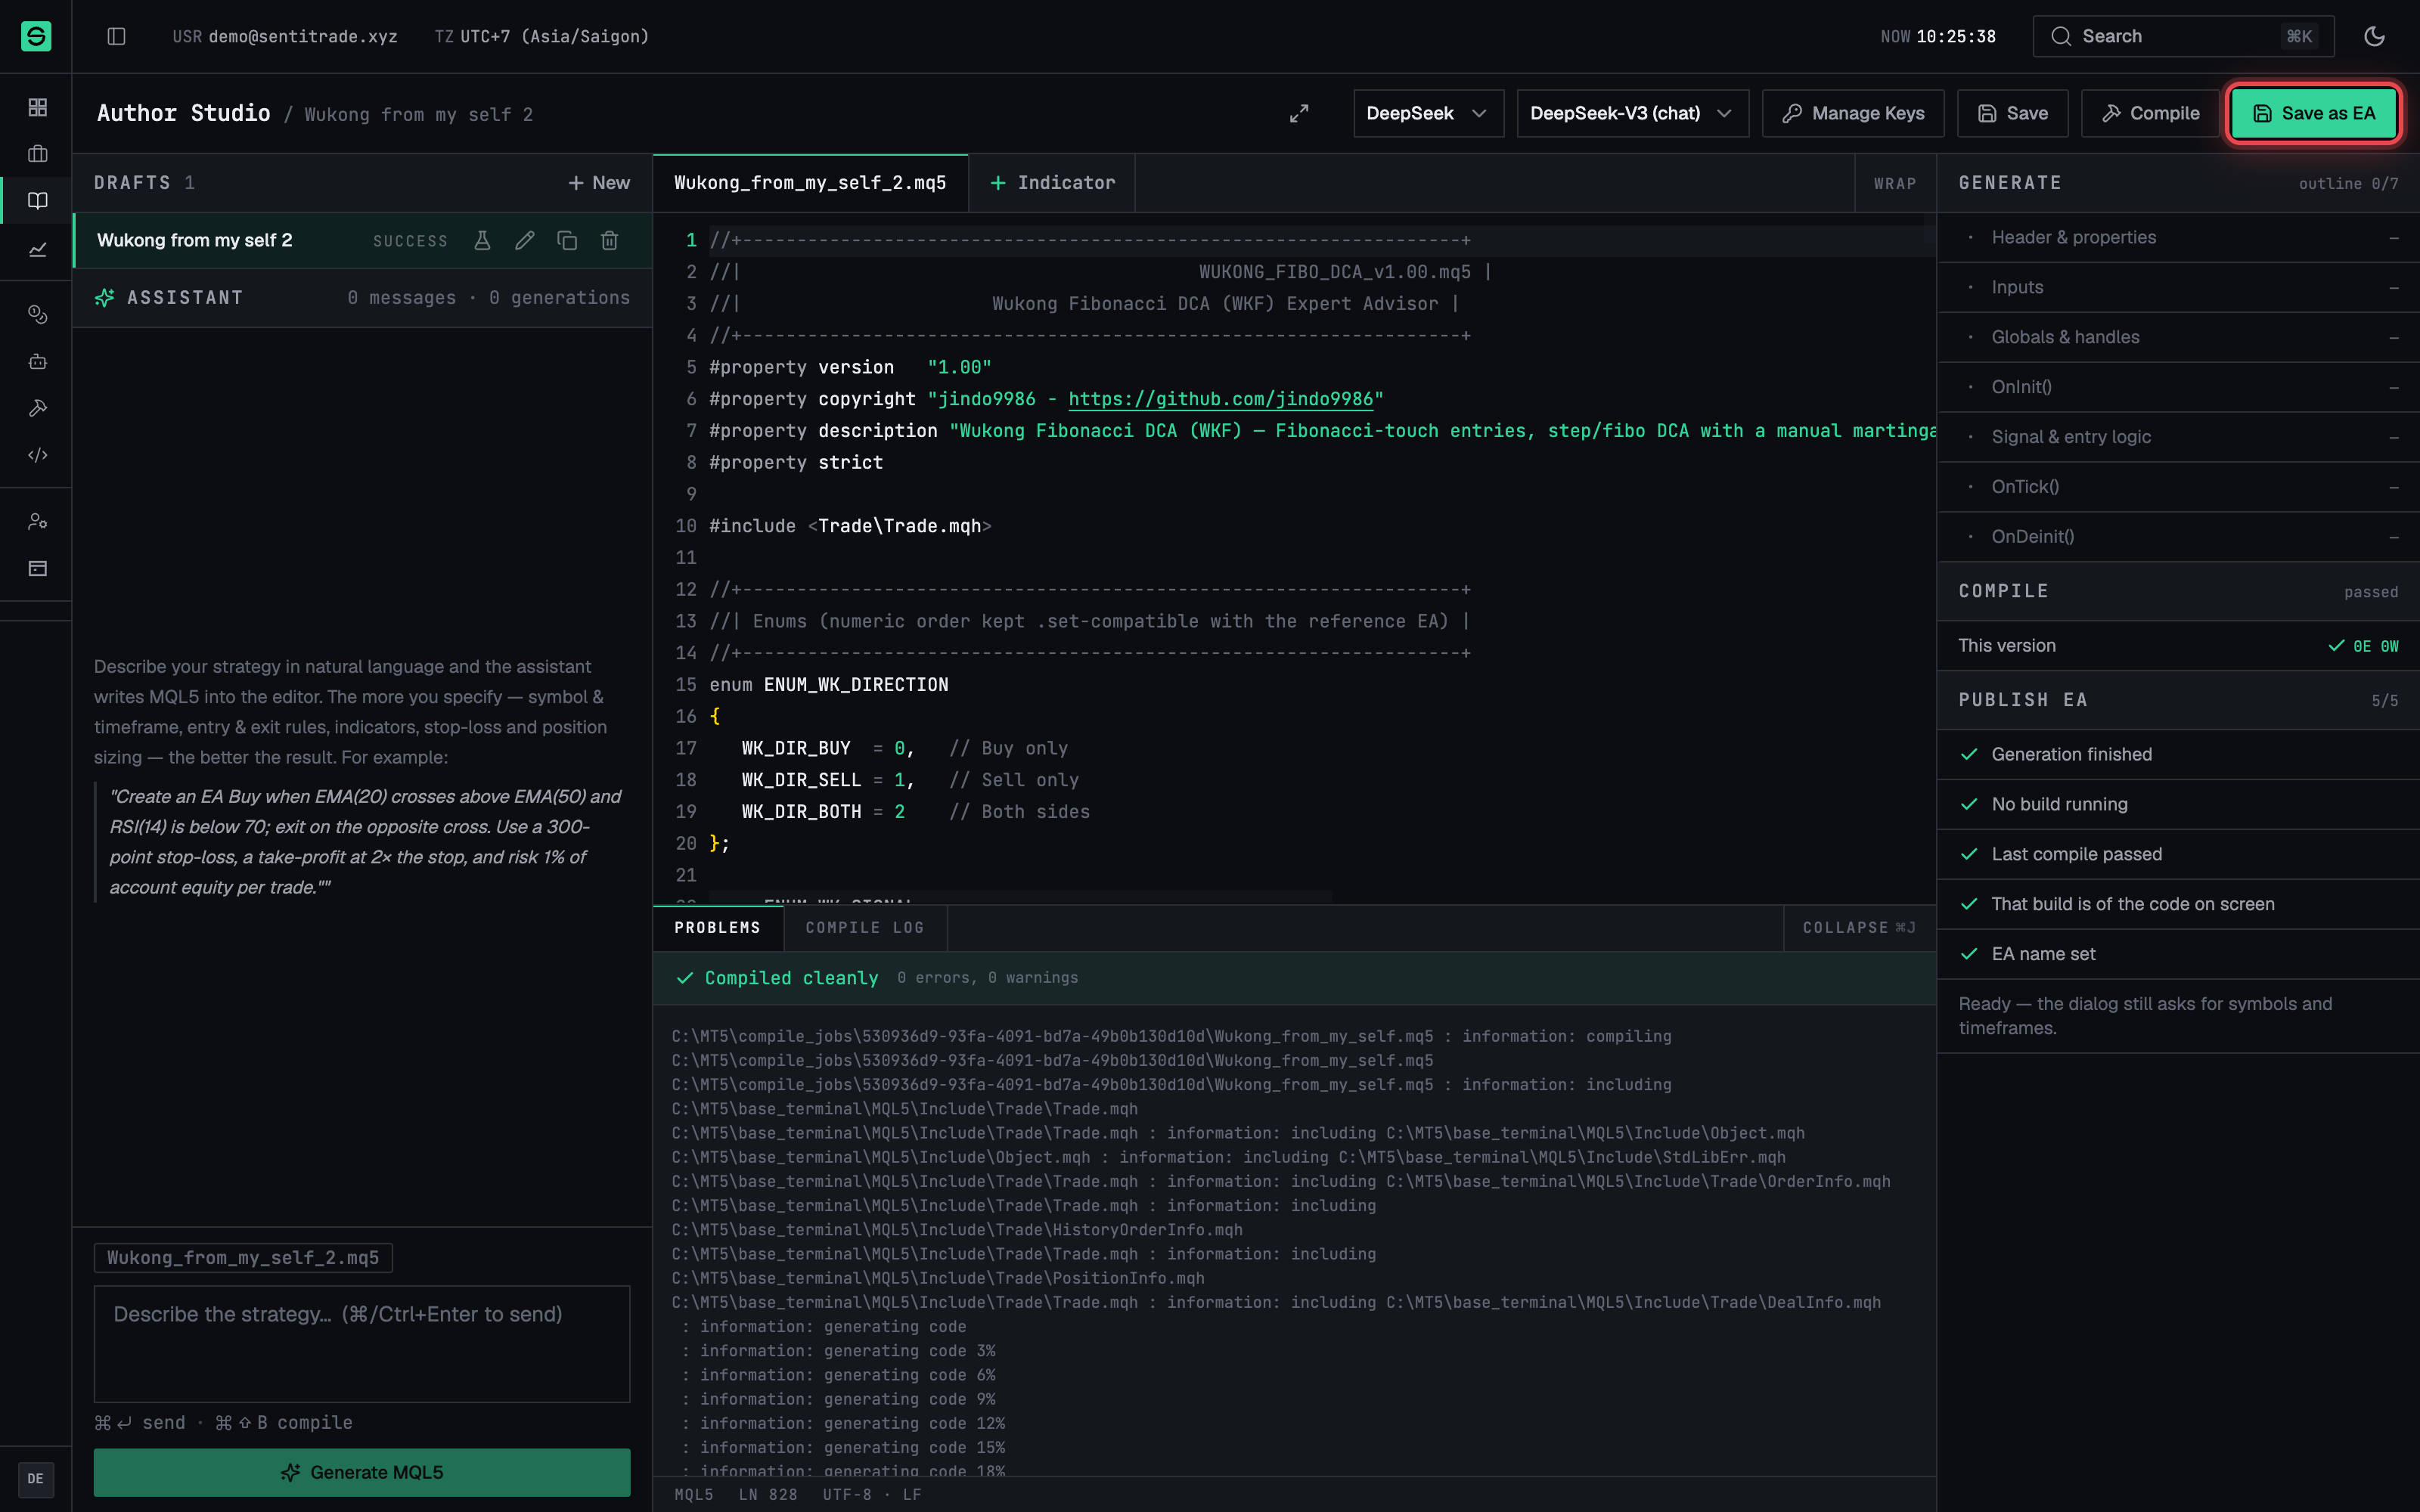Open the coins icon in sidebar
This screenshot has height=1512, width=2420.
click(x=37, y=314)
